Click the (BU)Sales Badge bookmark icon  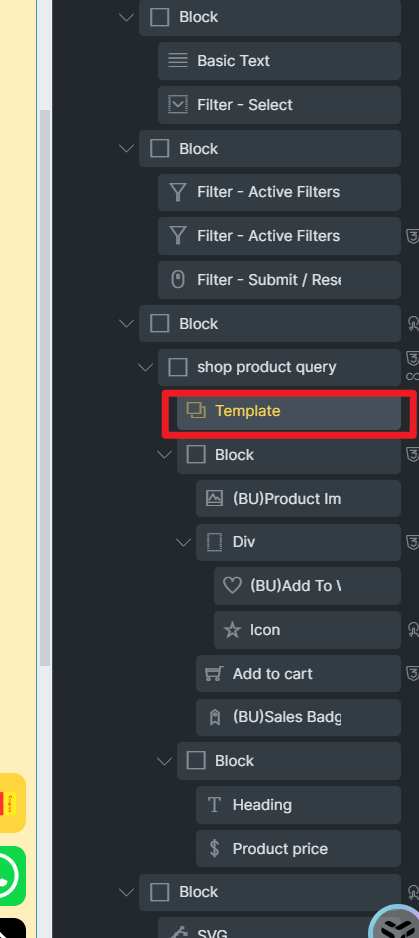tap(214, 717)
